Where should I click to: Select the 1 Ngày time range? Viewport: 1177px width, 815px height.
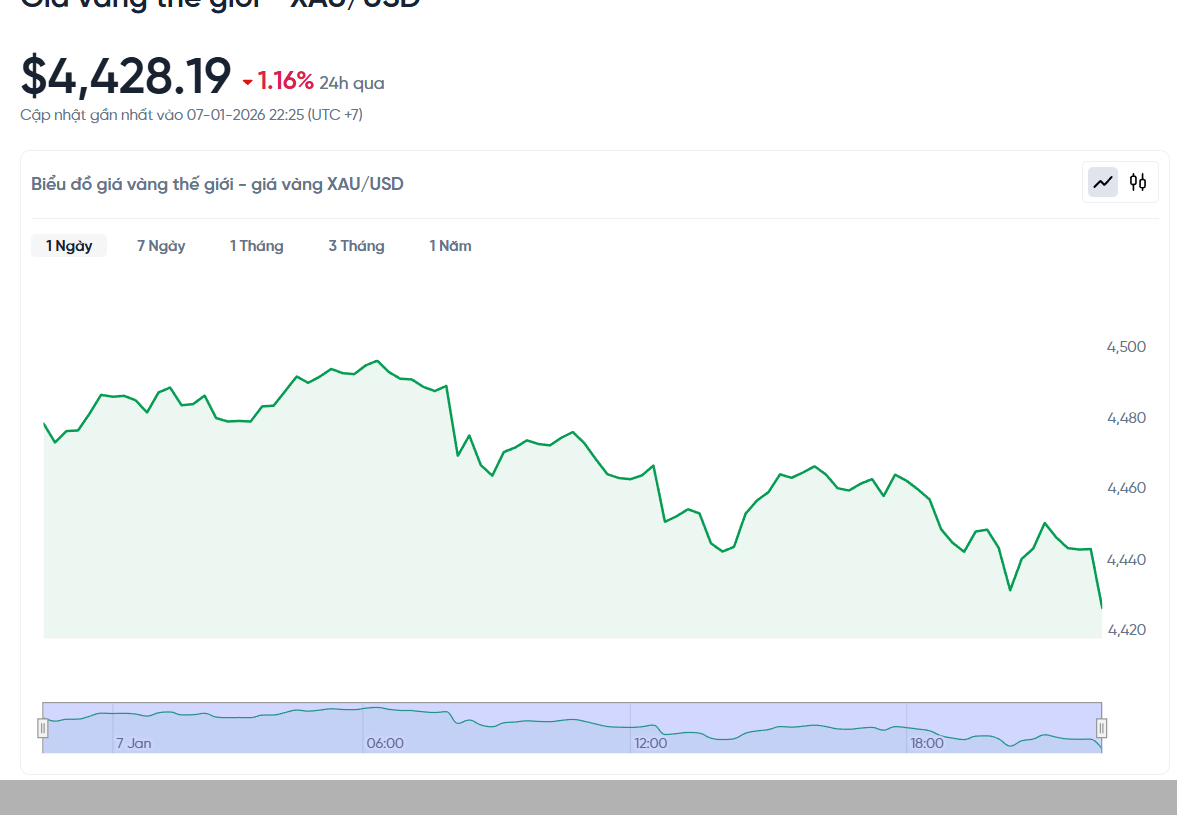69,246
